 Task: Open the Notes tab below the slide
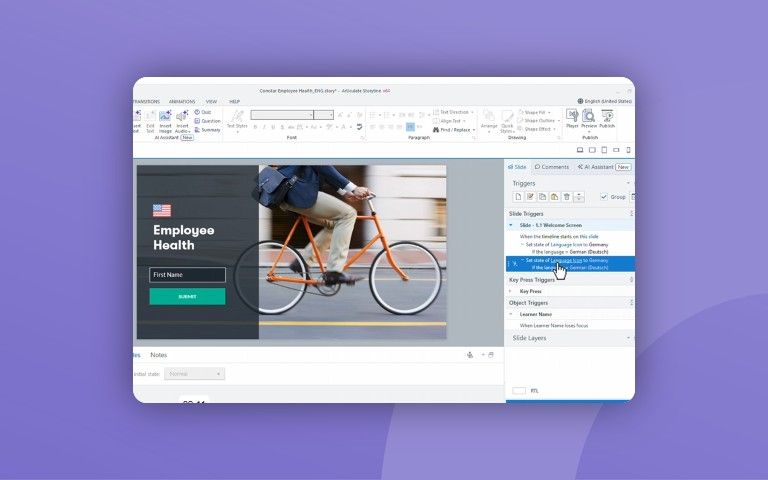(159, 355)
